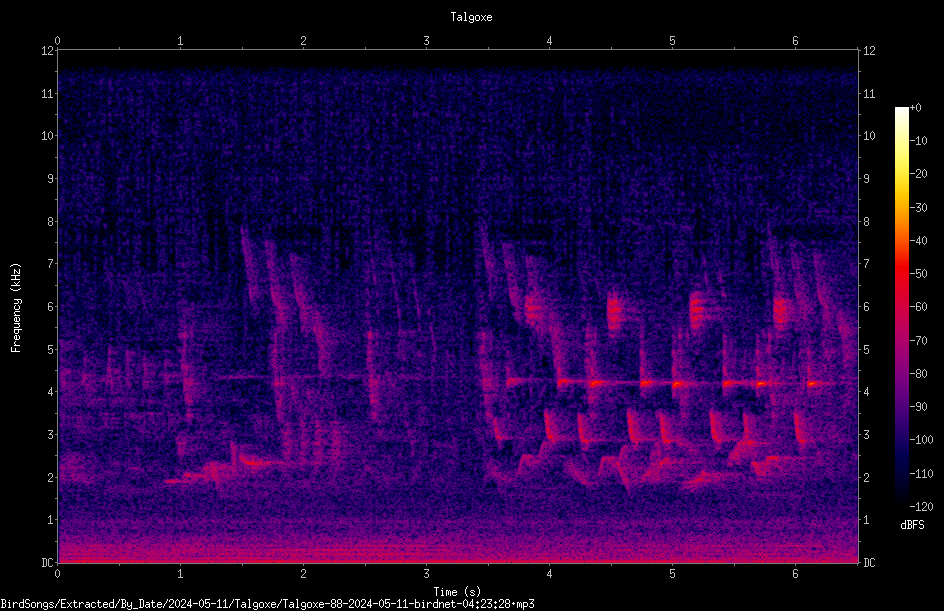This screenshot has height=611, width=944.
Task: Click the -120 value at color scale bottom
Action: [921, 506]
